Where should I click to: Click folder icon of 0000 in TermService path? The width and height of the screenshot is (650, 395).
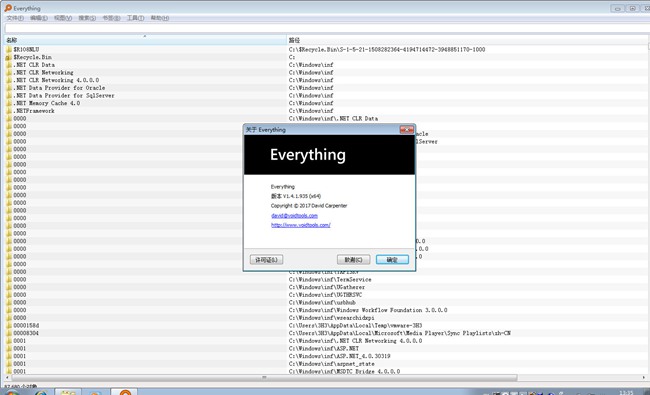coord(9,279)
